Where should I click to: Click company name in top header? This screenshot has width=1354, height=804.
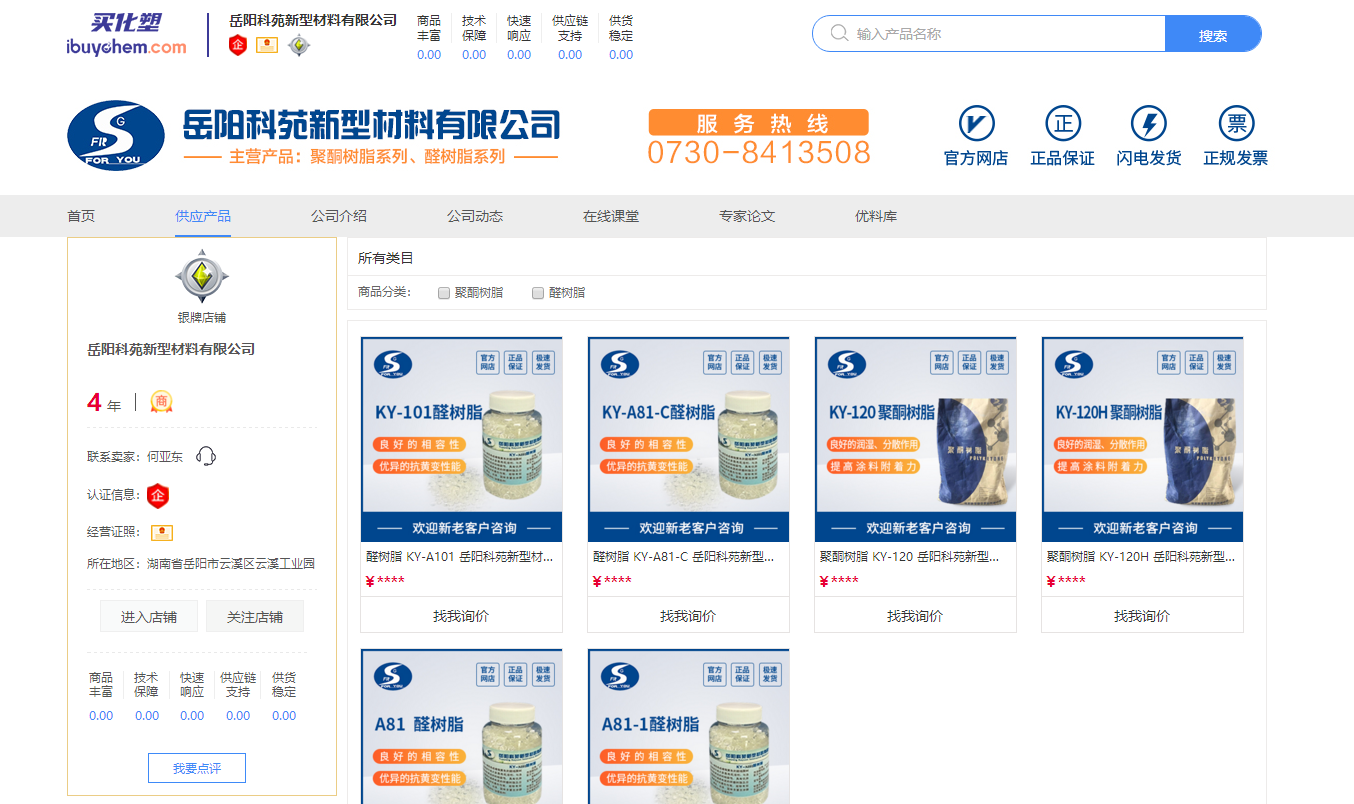coord(313,20)
